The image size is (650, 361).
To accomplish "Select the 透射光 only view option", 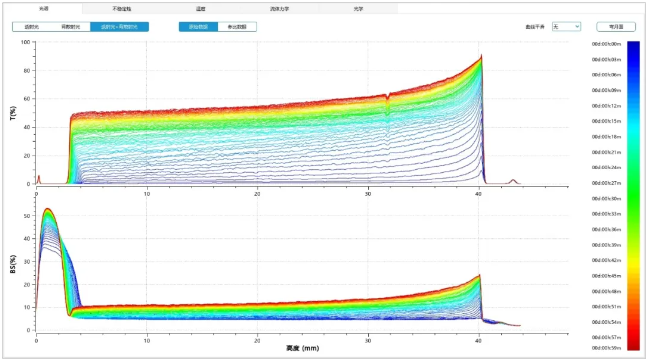I will tap(32, 27).
